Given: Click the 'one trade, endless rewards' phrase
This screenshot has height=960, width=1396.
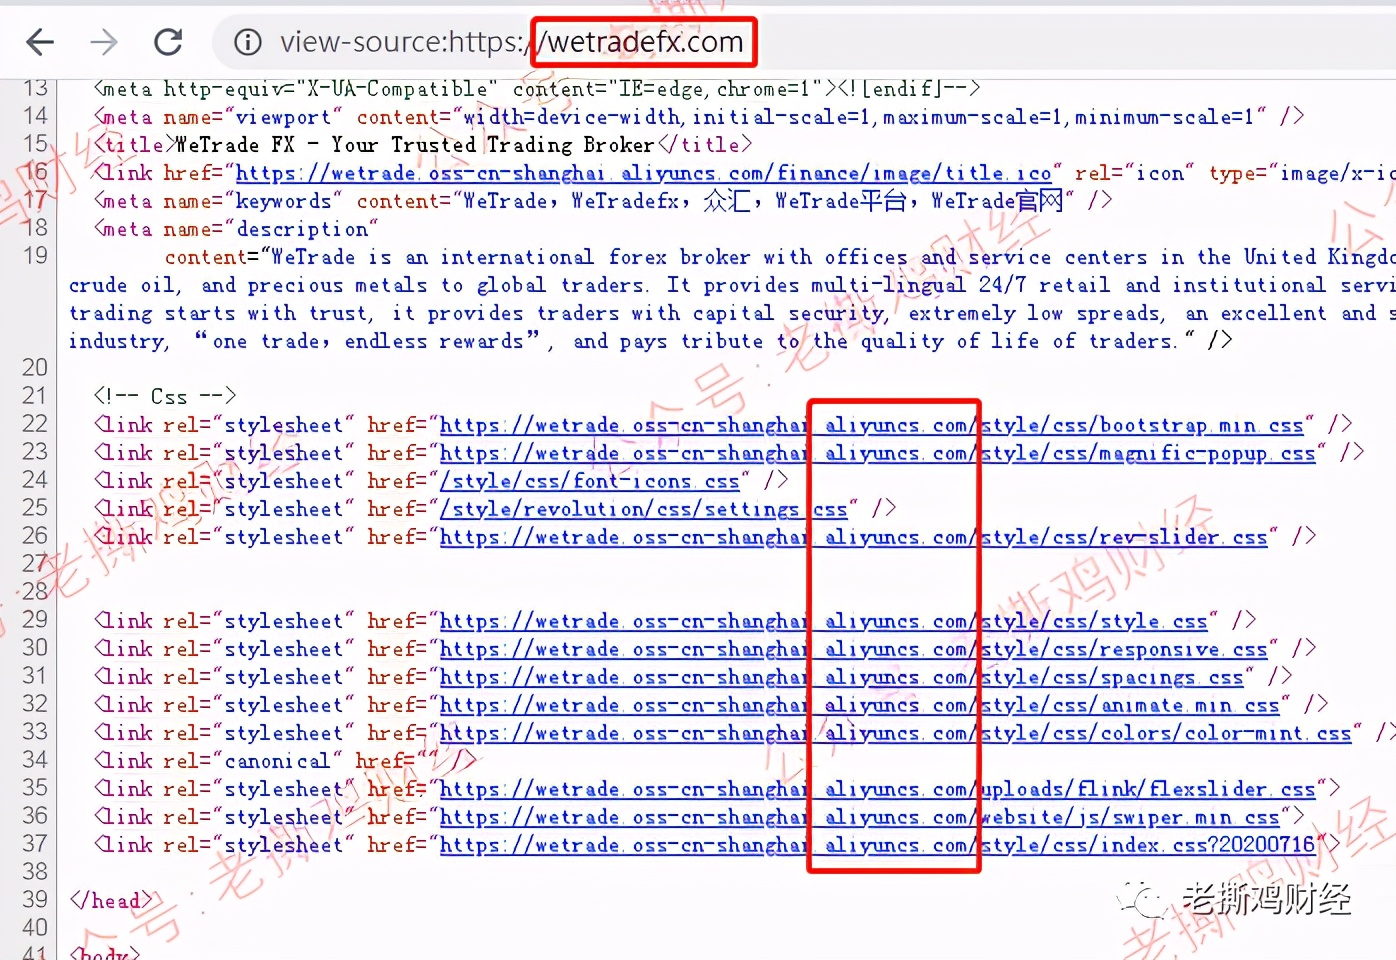Looking at the screenshot, I should [368, 341].
